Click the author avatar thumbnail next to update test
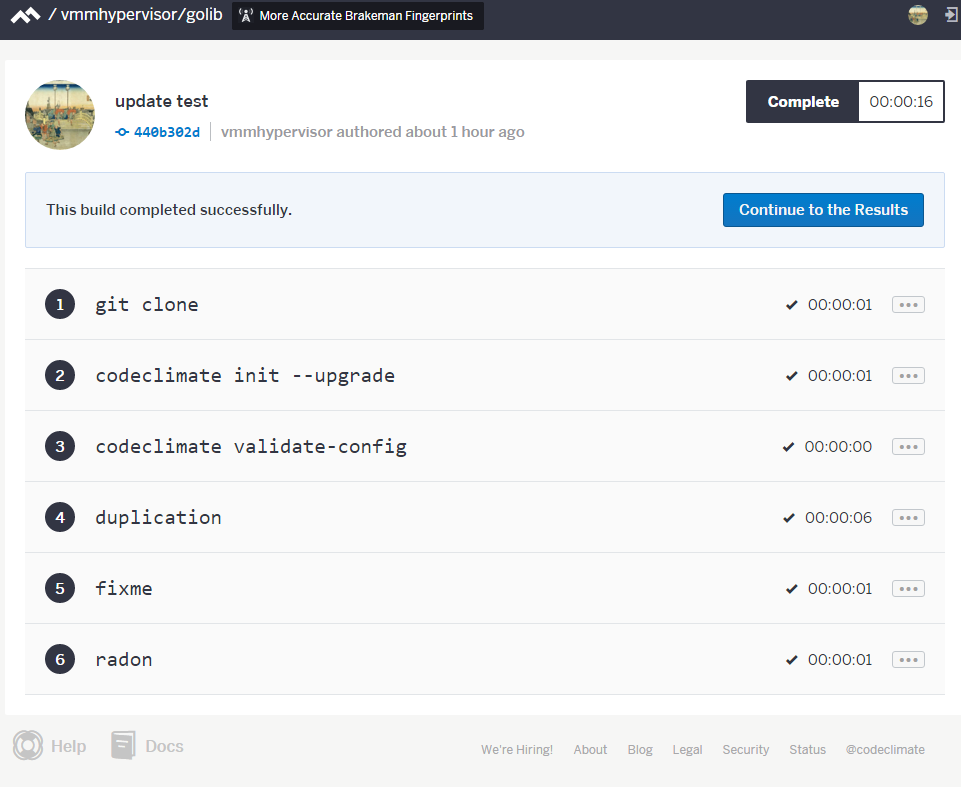Screen dimensions: 961x787 click(x=60, y=115)
